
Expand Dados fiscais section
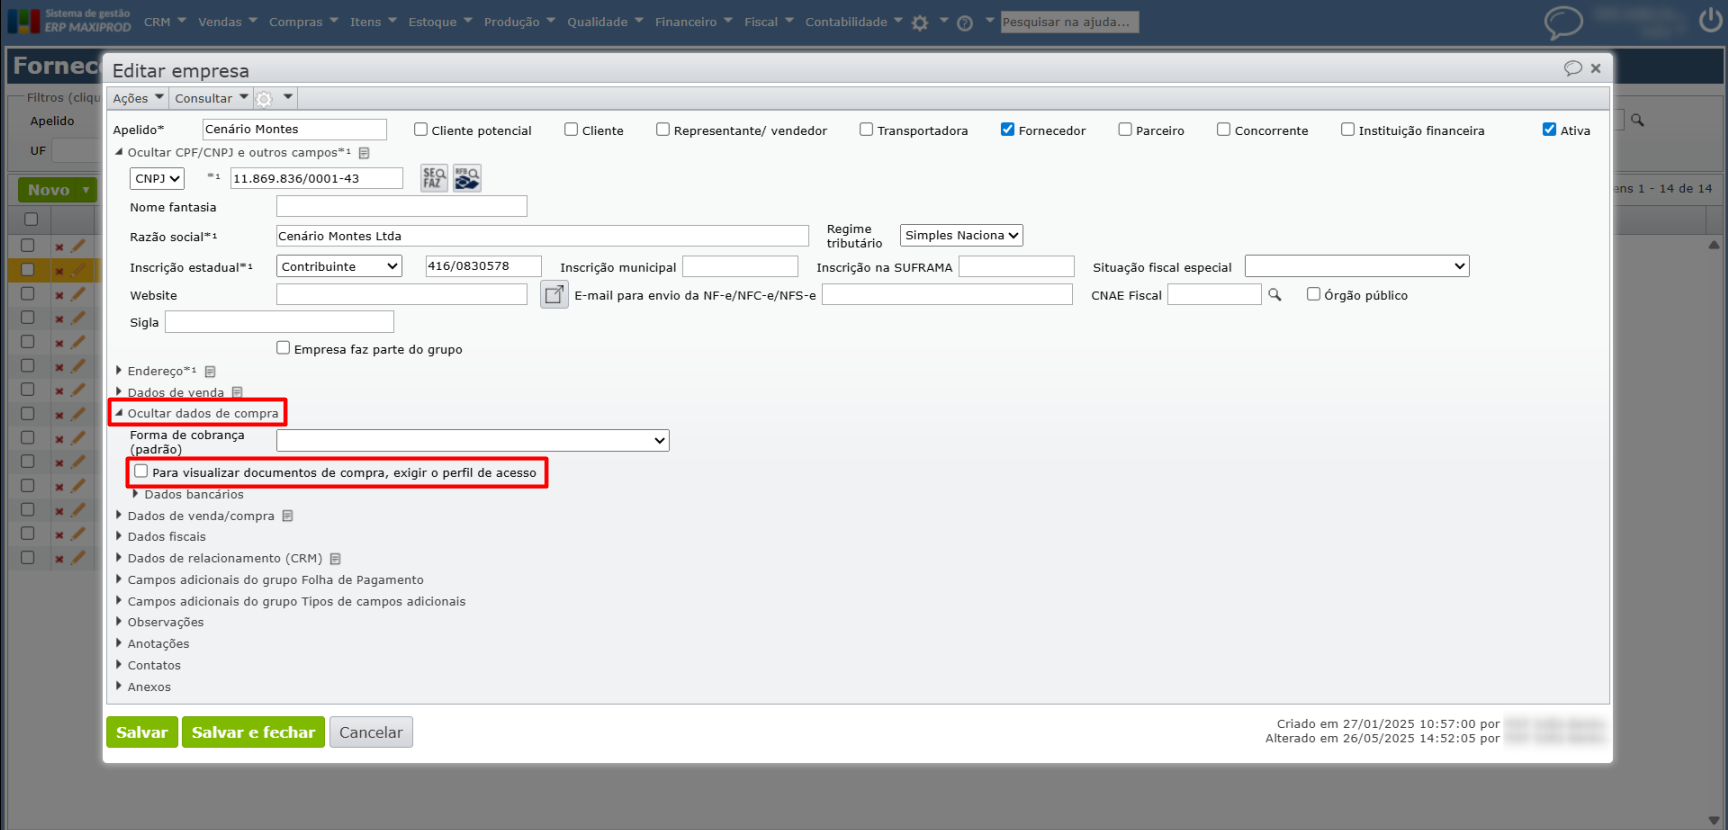161,537
